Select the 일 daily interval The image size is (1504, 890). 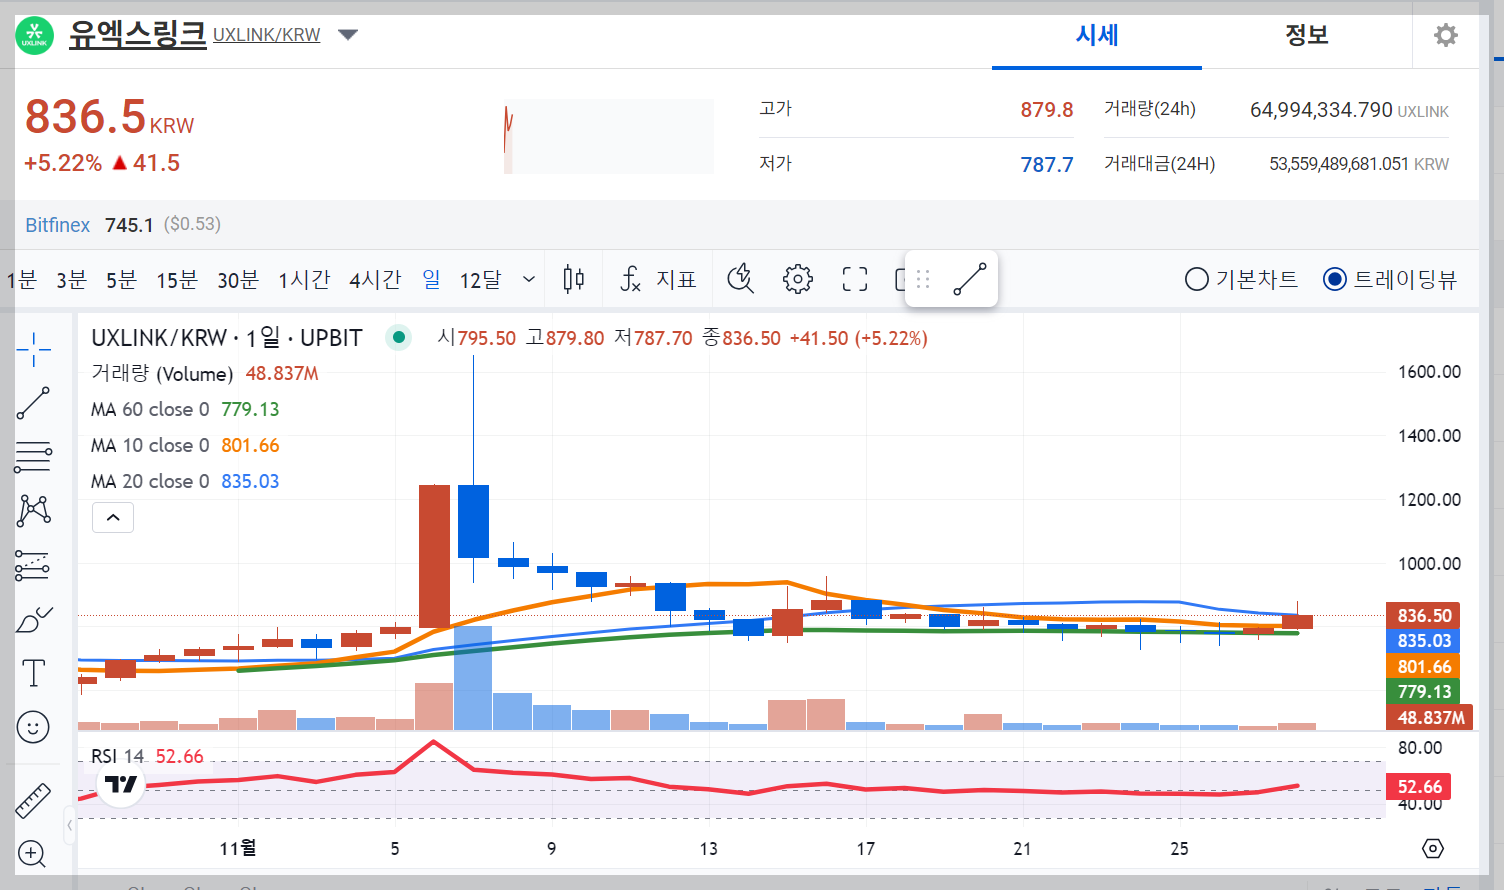click(431, 279)
